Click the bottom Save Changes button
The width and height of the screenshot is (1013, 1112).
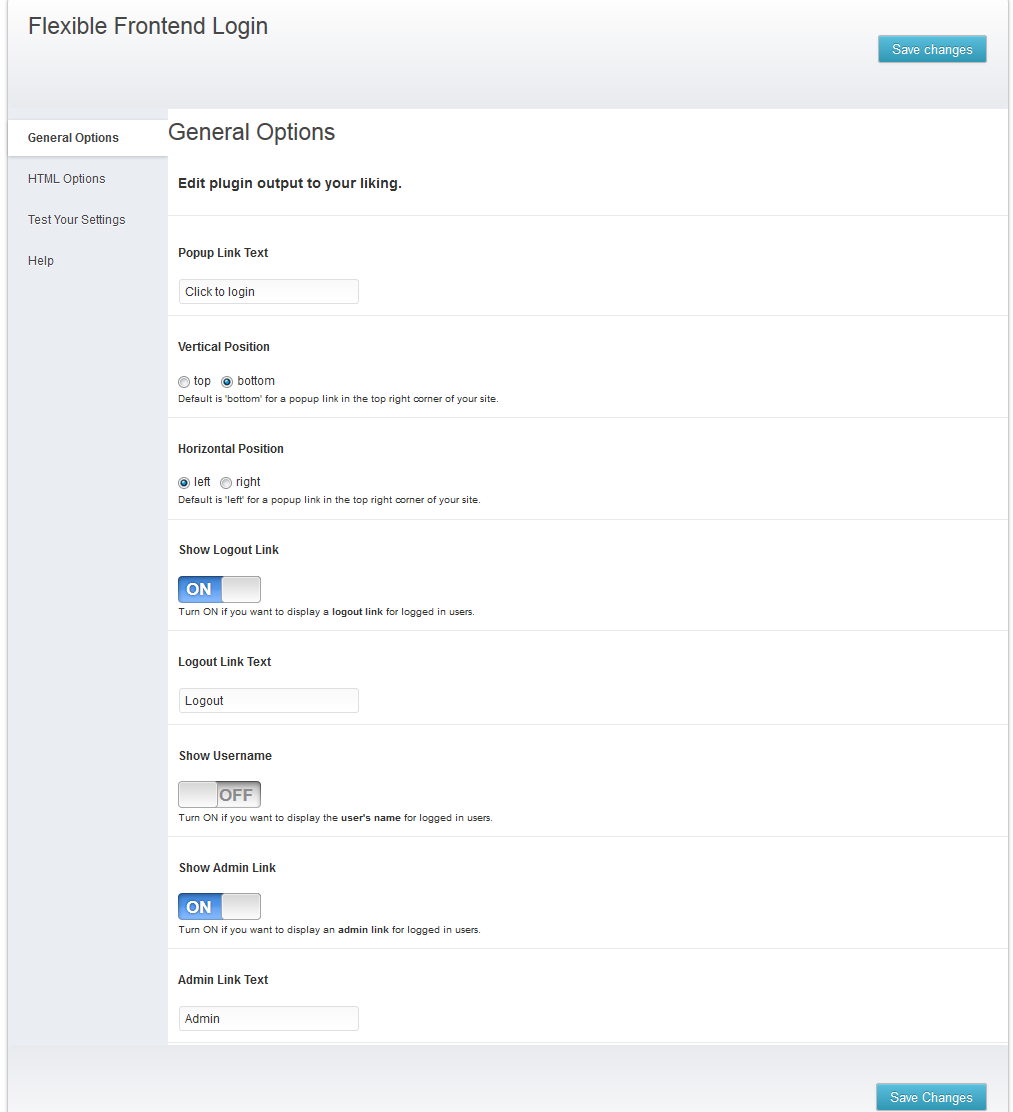pos(931,1096)
